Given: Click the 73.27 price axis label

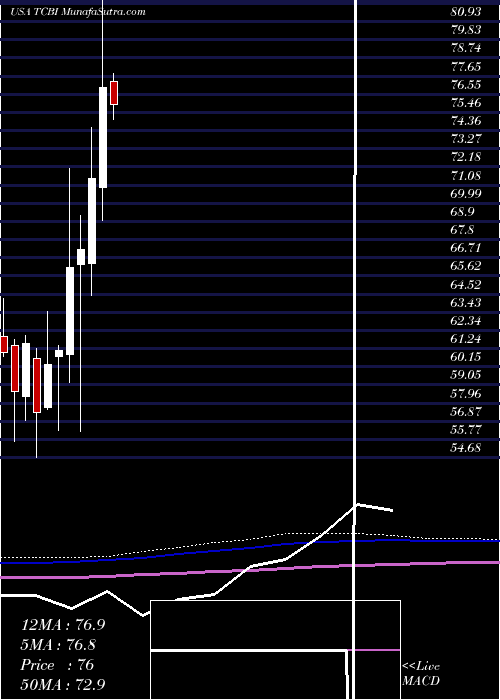Looking at the screenshot, I should coord(466,139).
